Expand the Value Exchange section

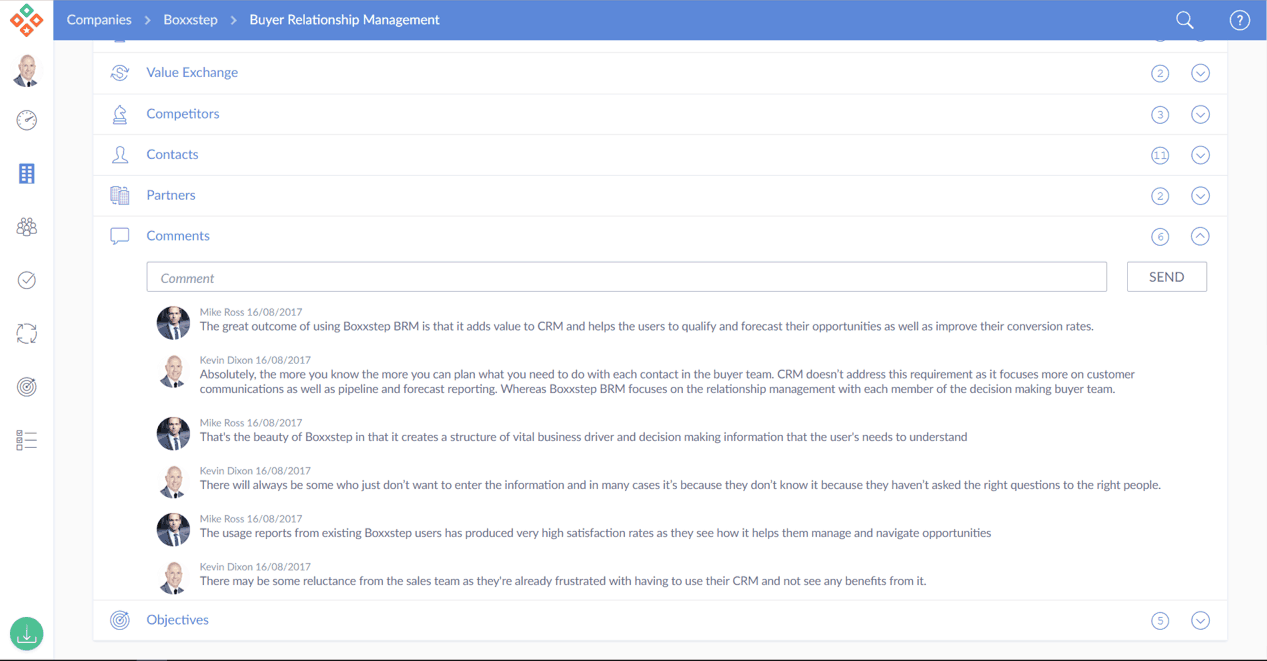pos(1200,73)
